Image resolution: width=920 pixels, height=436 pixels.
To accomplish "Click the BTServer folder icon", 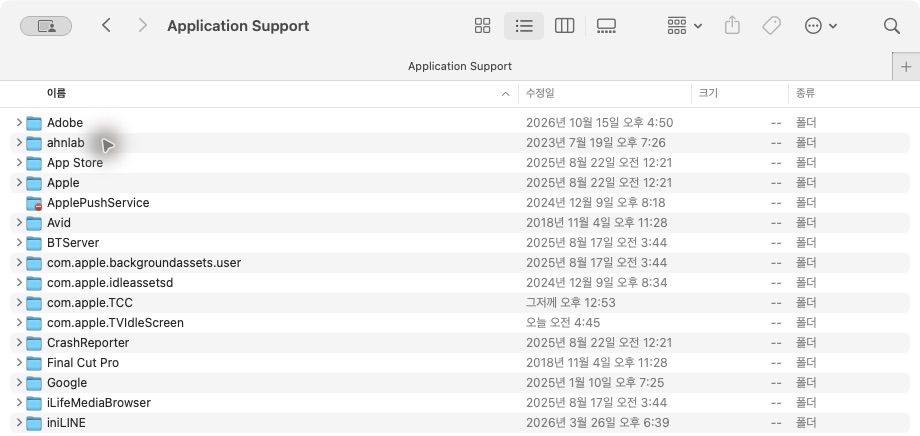I will point(34,243).
